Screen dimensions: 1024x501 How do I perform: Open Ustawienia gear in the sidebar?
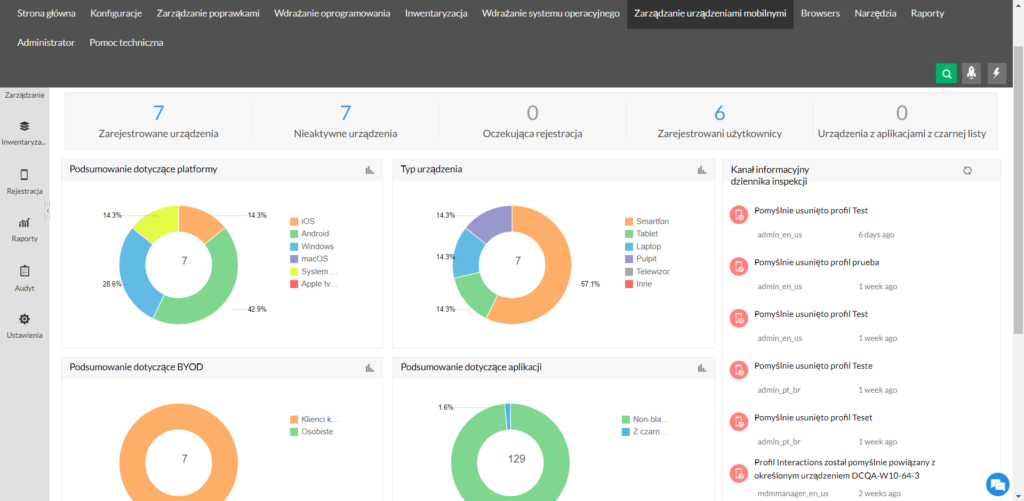pyautogui.click(x=24, y=325)
